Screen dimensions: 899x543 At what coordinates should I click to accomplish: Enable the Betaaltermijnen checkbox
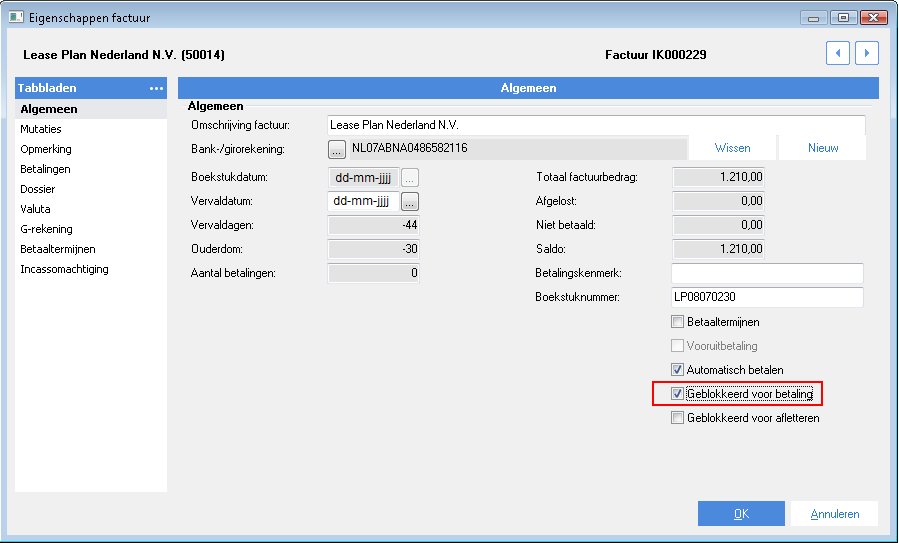coord(677,322)
